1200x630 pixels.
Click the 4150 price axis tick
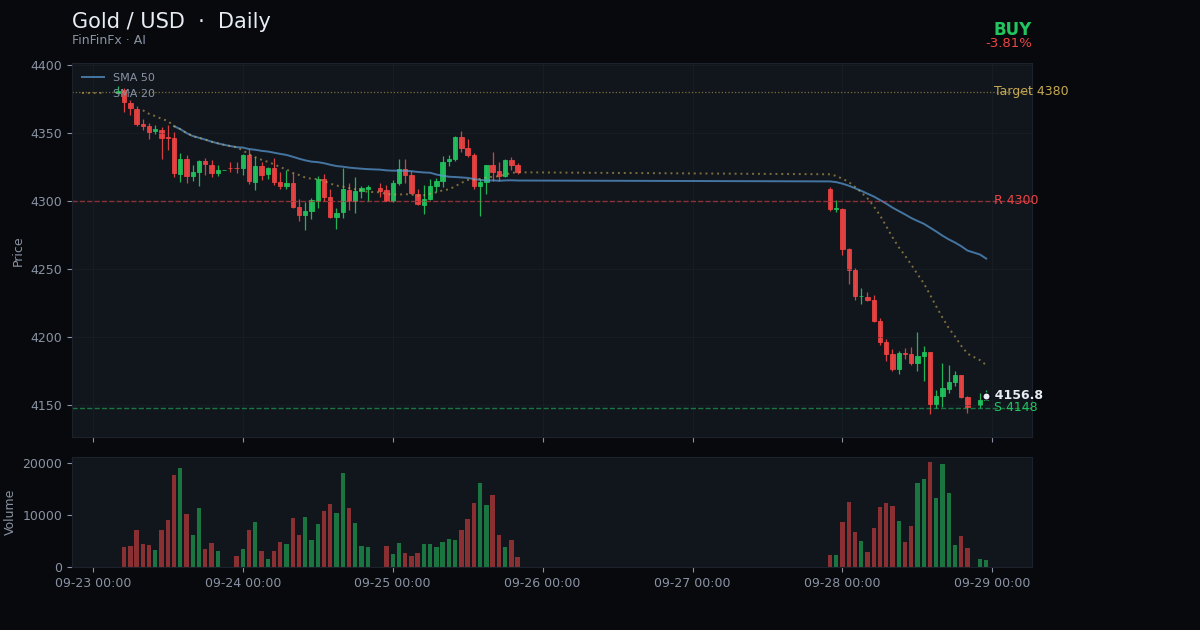coord(46,405)
